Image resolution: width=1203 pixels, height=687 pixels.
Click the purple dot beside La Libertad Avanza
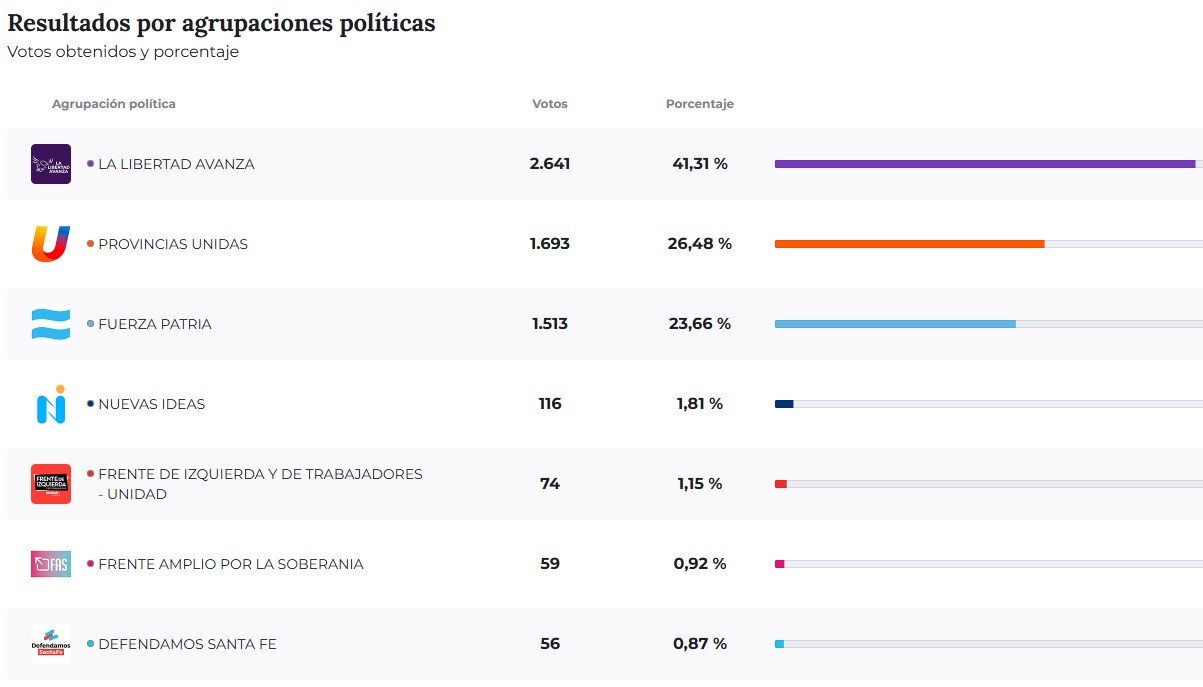[x=91, y=163]
